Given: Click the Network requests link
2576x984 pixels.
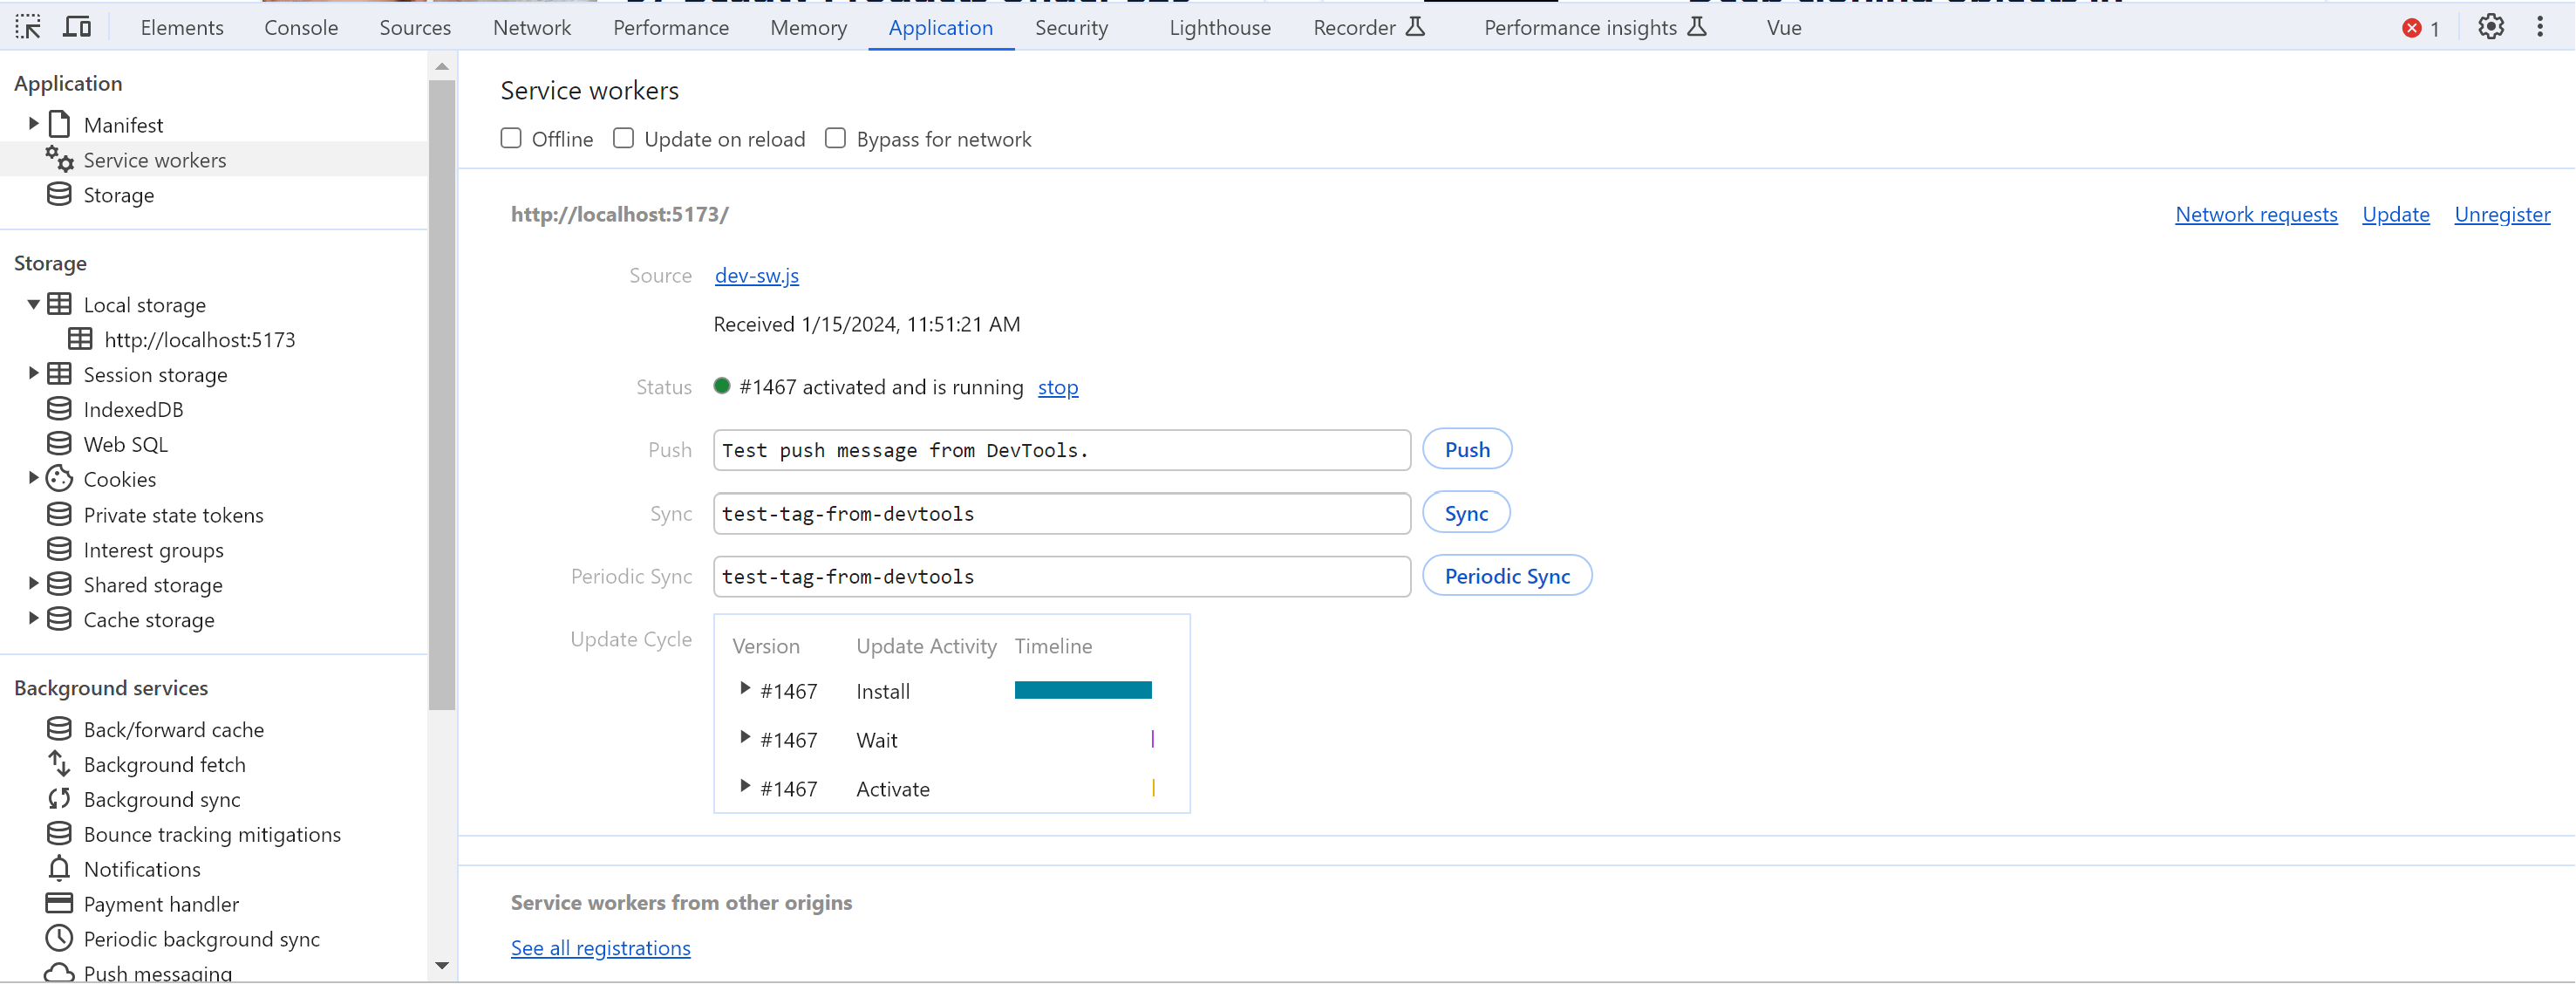Looking at the screenshot, I should click(2256, 215).
